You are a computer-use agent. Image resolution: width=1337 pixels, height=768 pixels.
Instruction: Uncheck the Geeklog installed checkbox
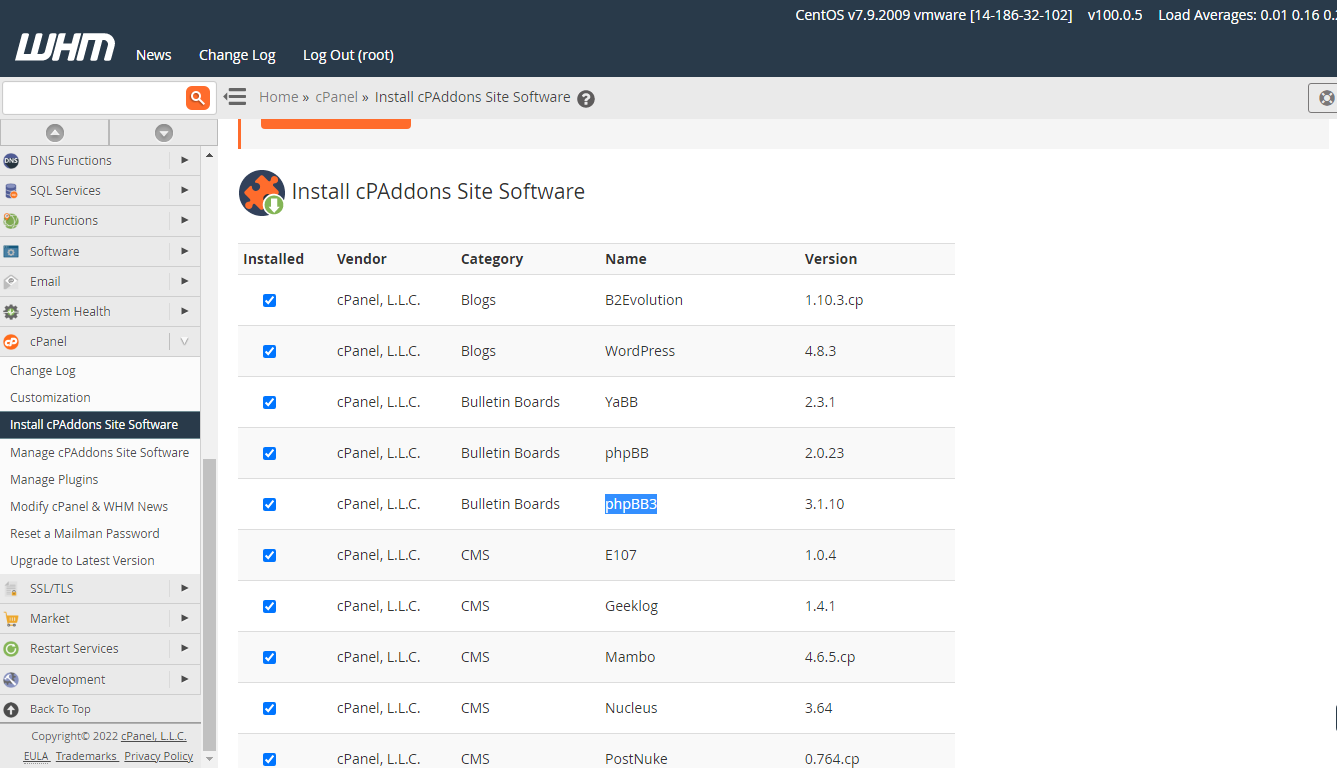269,606
